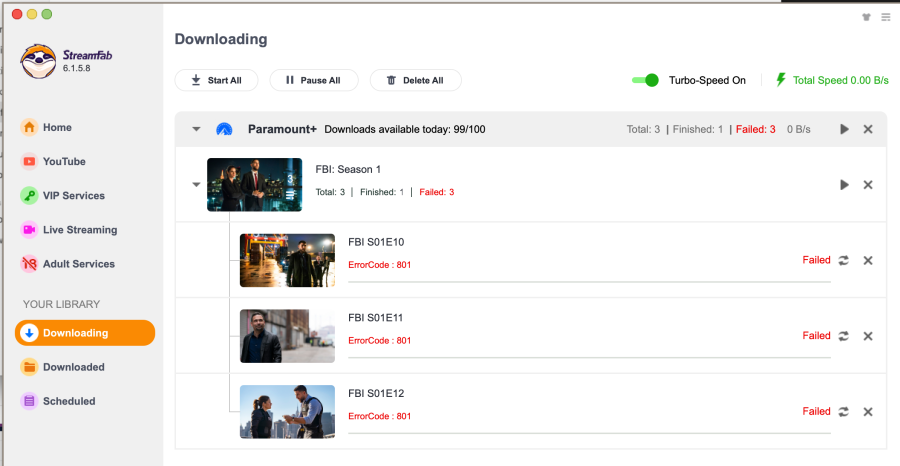The image size is (900, 466).
Task: Click the FBI S01E10 thumbnail
Action: tap(287, 261)
